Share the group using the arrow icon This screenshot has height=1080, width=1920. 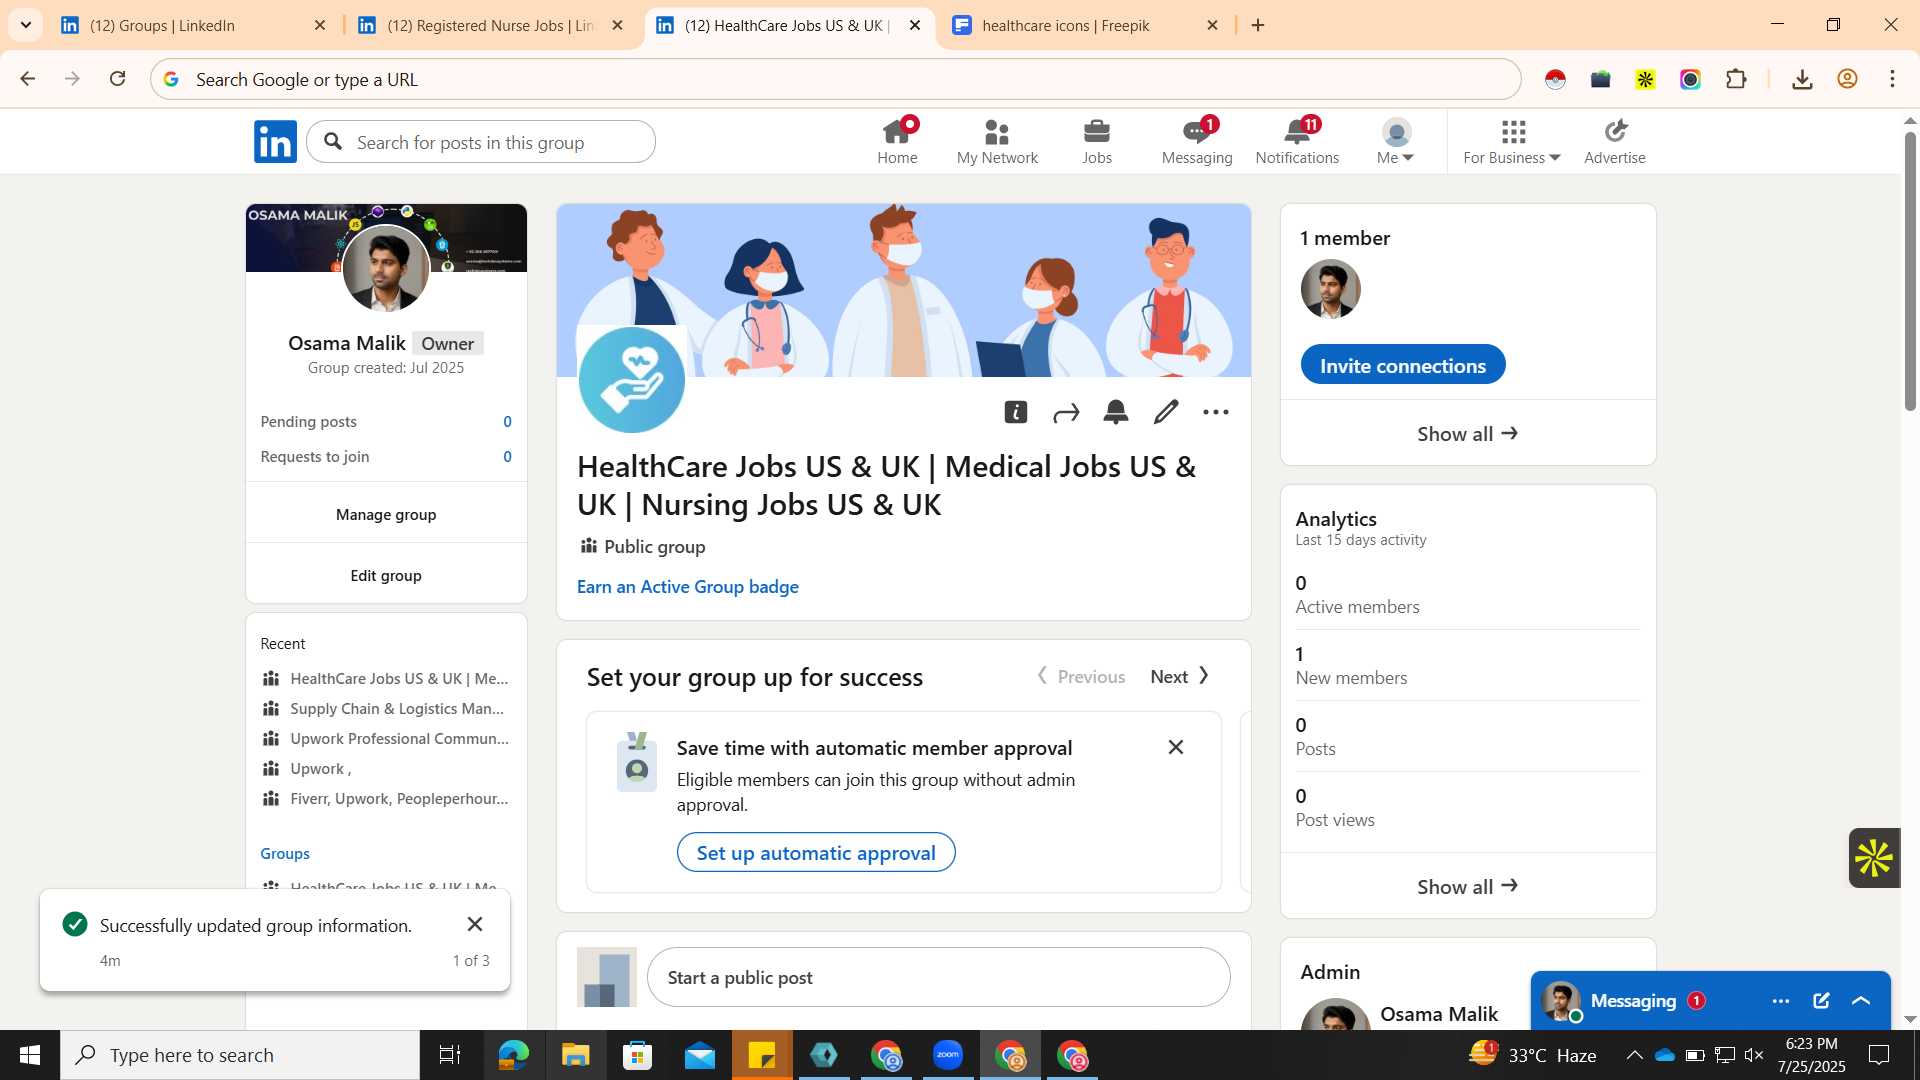(x=1066, y=412)
